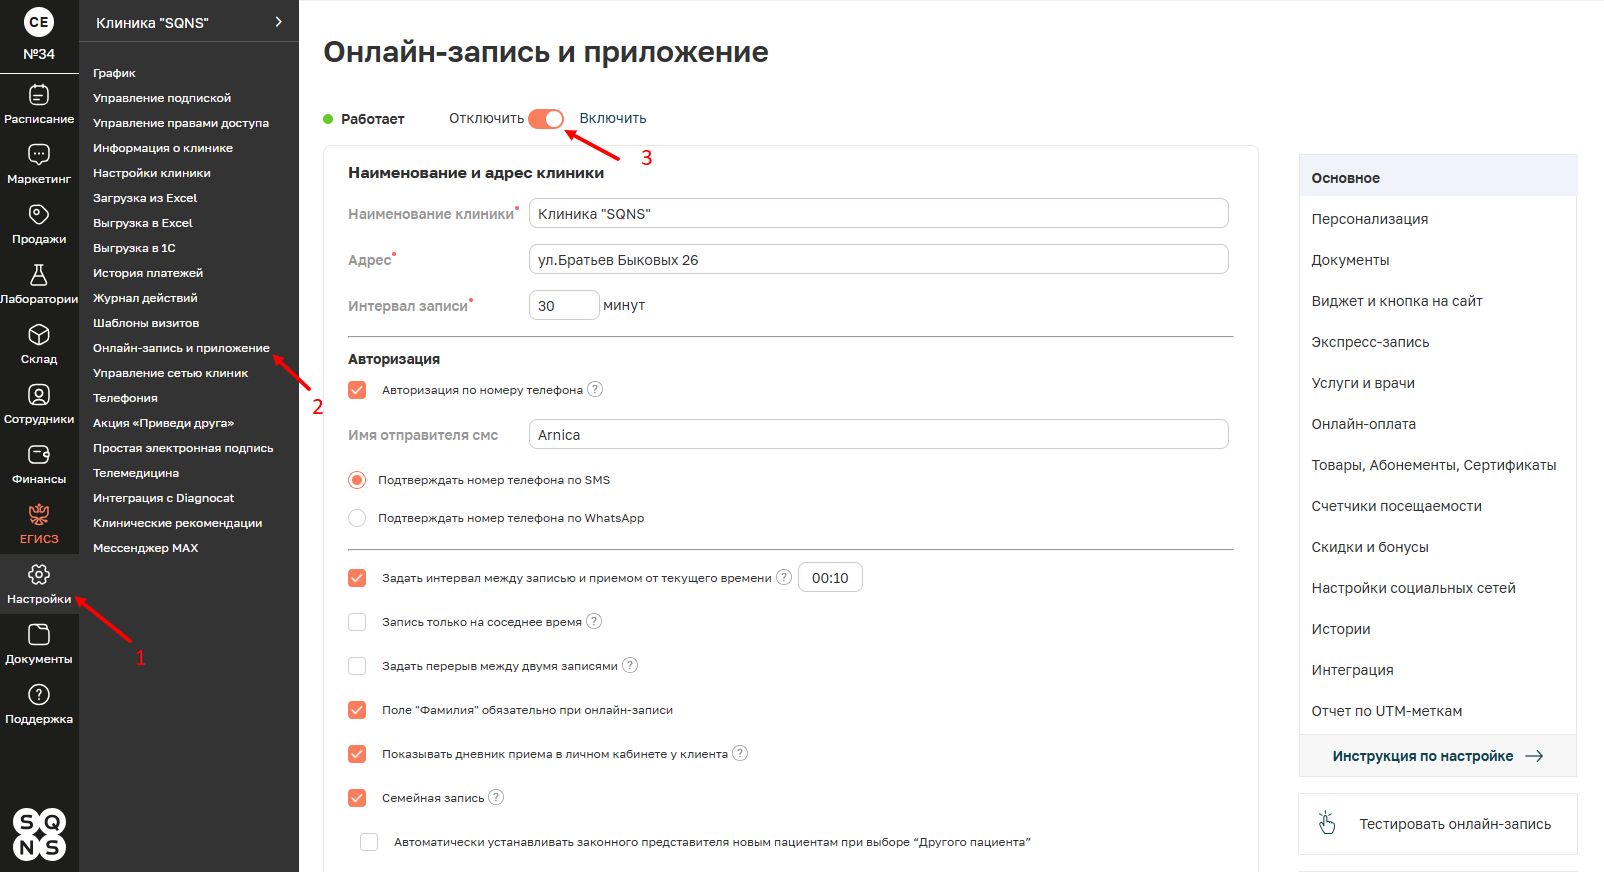Select Подтверждать номер телефона по WhatsApp
The width and height of the screenshot is (1604, 872).
[357, 518]
